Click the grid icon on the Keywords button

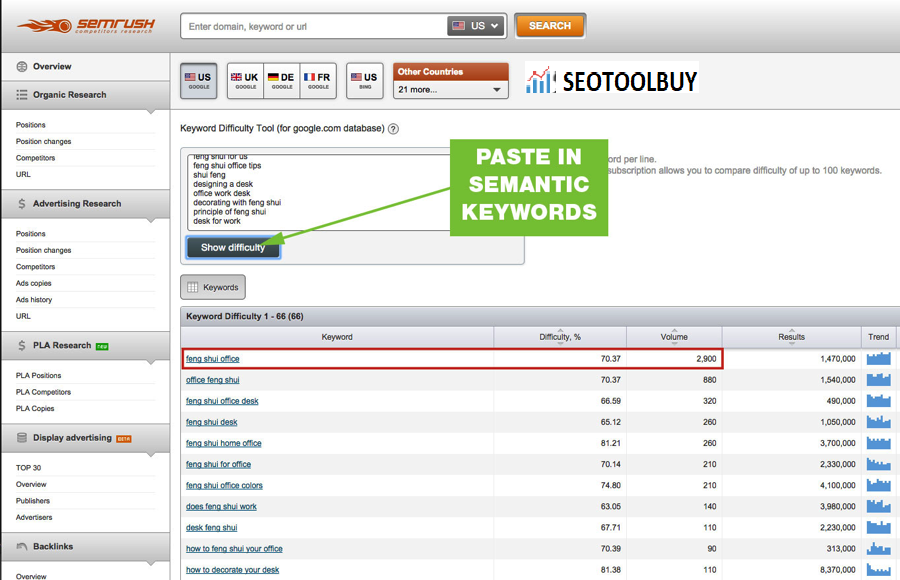[193, 287]
